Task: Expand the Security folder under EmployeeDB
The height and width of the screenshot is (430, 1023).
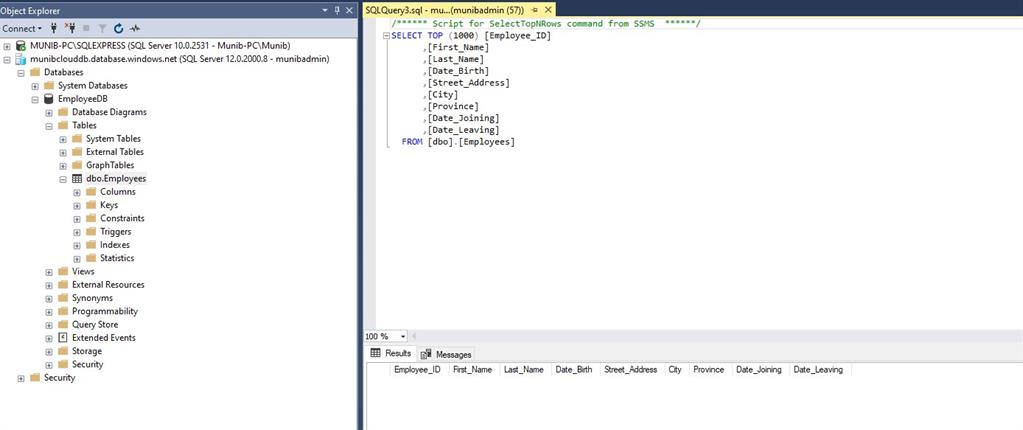Action: point(49,365)
